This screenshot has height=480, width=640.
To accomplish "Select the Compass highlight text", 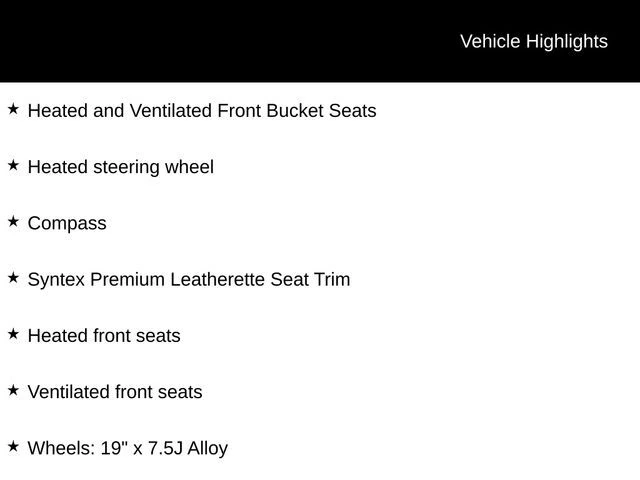I will tap(67, 223).
